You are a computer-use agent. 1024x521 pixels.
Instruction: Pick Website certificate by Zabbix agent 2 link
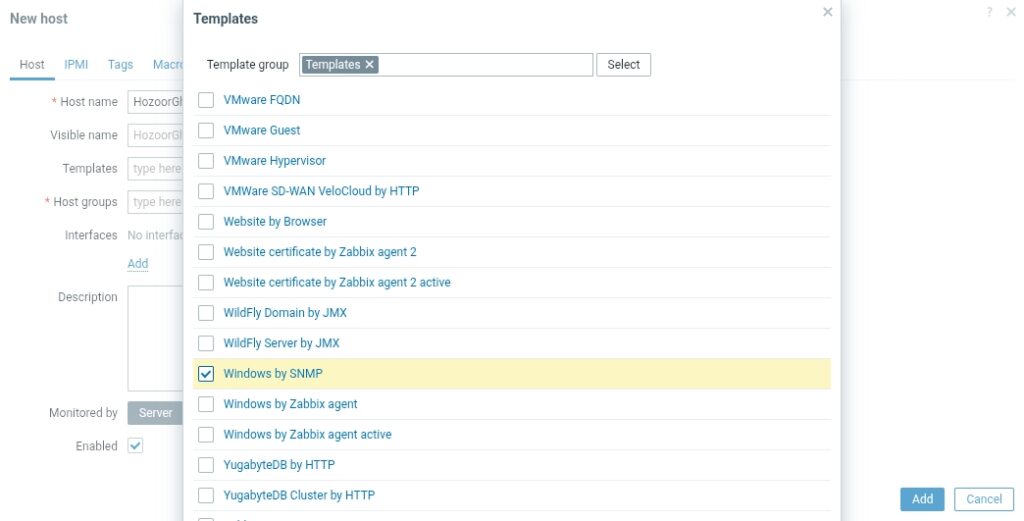(320, 252)
